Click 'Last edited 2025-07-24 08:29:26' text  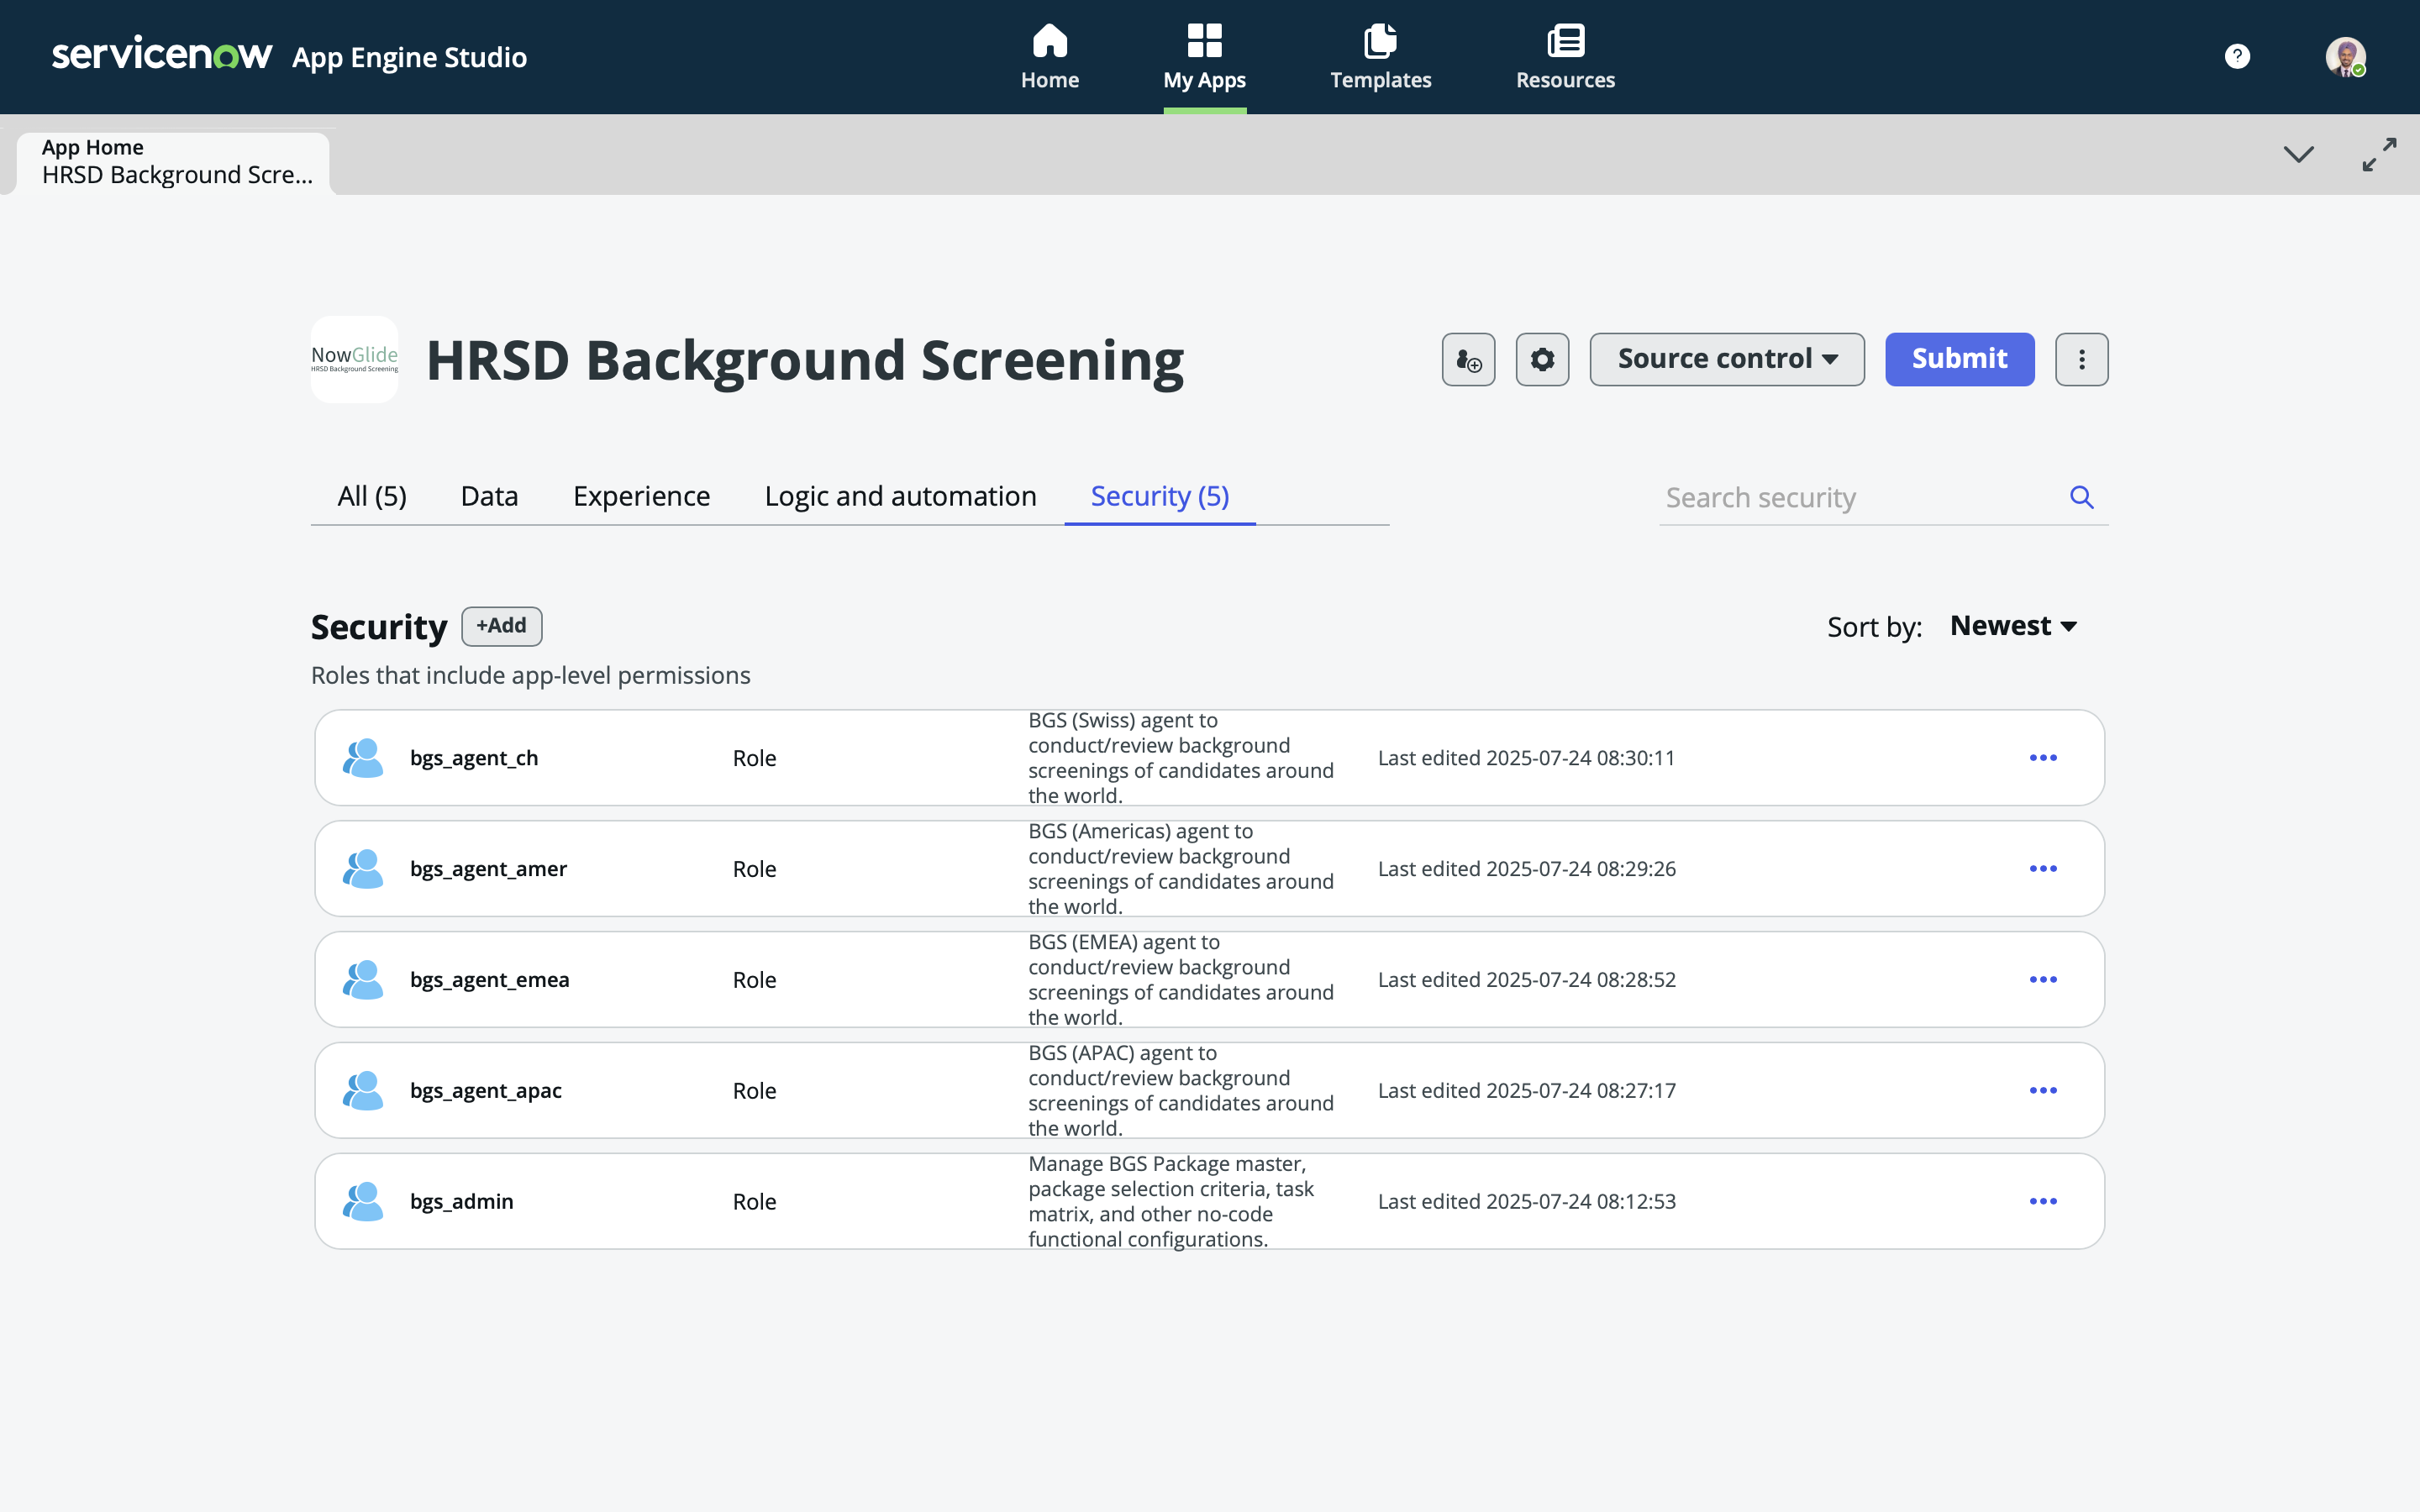coord(1526,869)
